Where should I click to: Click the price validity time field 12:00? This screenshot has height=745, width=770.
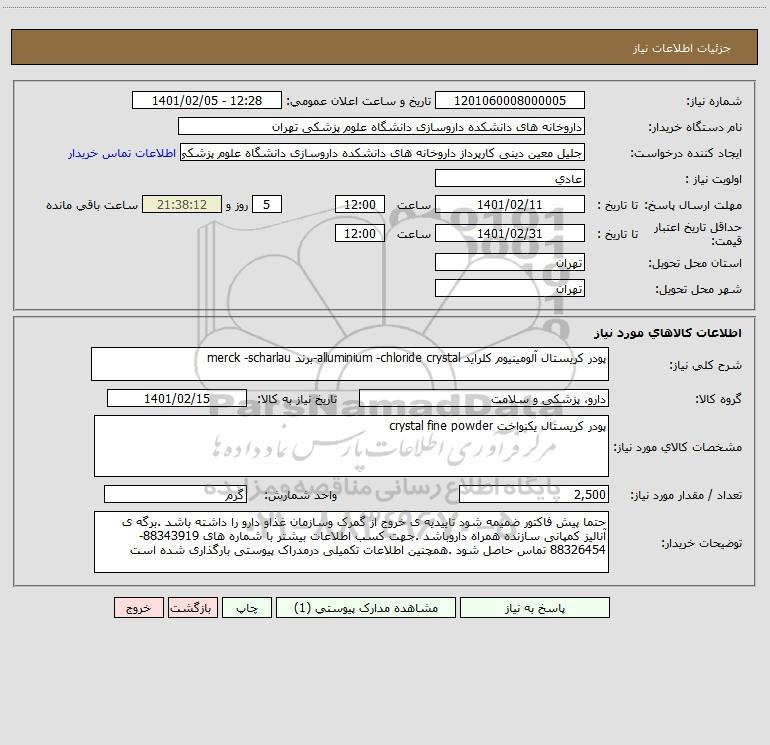pyautogui.click(x=359, y=233)
